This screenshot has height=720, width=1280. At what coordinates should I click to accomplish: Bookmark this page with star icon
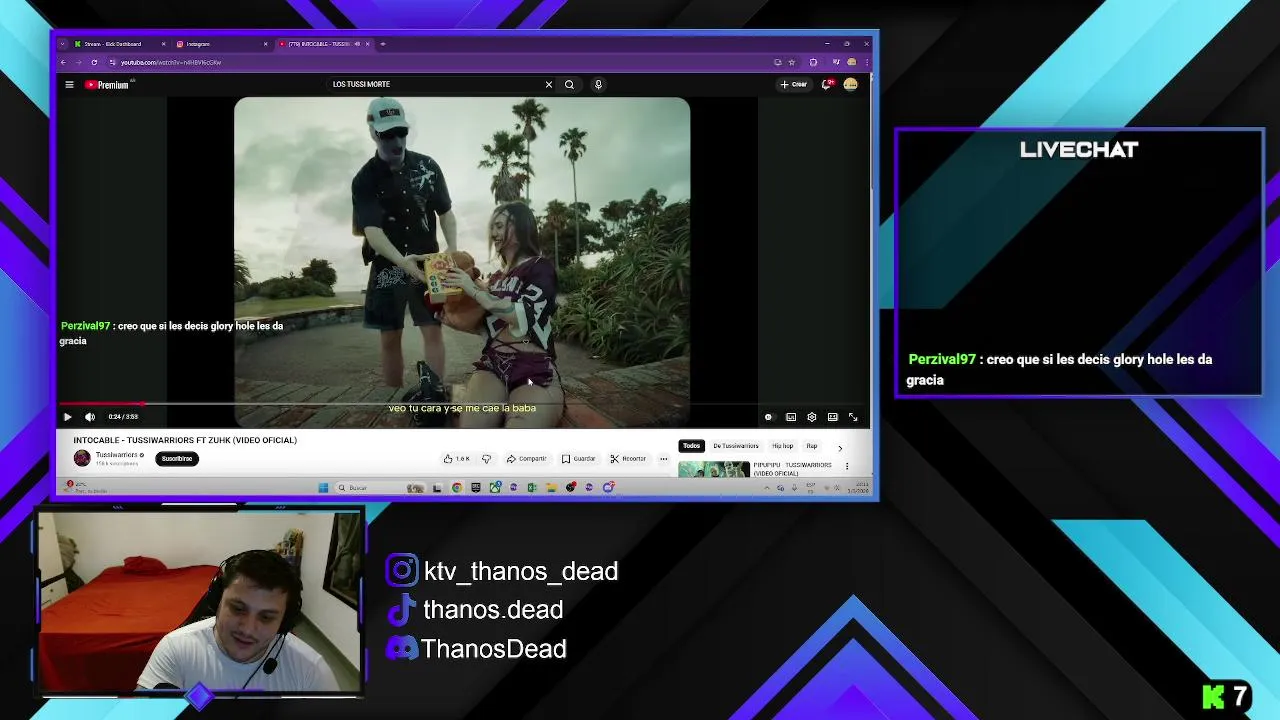pyautogui.click(x=792, y=62)
